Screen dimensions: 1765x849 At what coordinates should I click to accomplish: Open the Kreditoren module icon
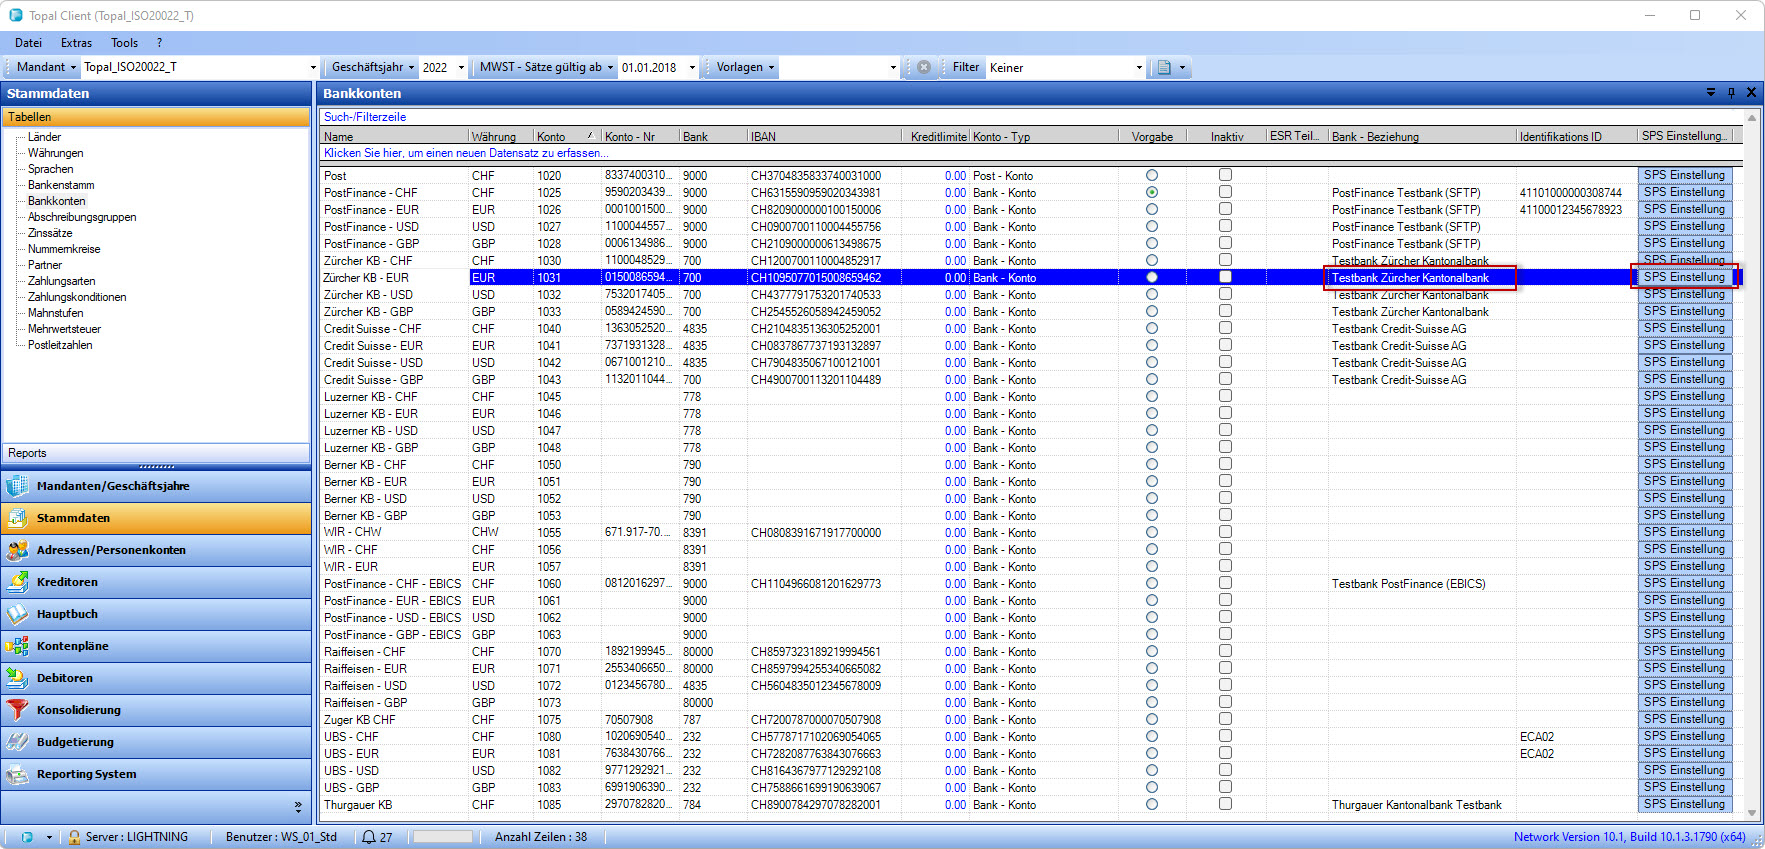pos(17,582)
